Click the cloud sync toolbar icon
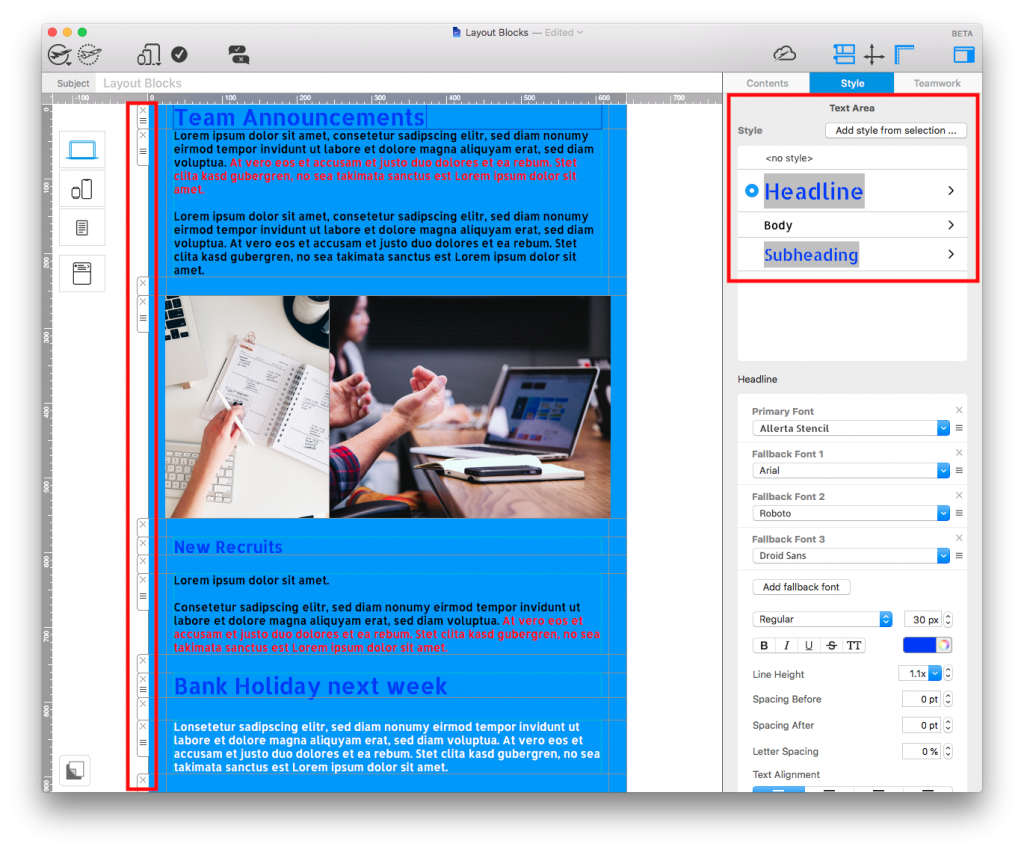The image size is (1024, 852). [x=784, y=54]
